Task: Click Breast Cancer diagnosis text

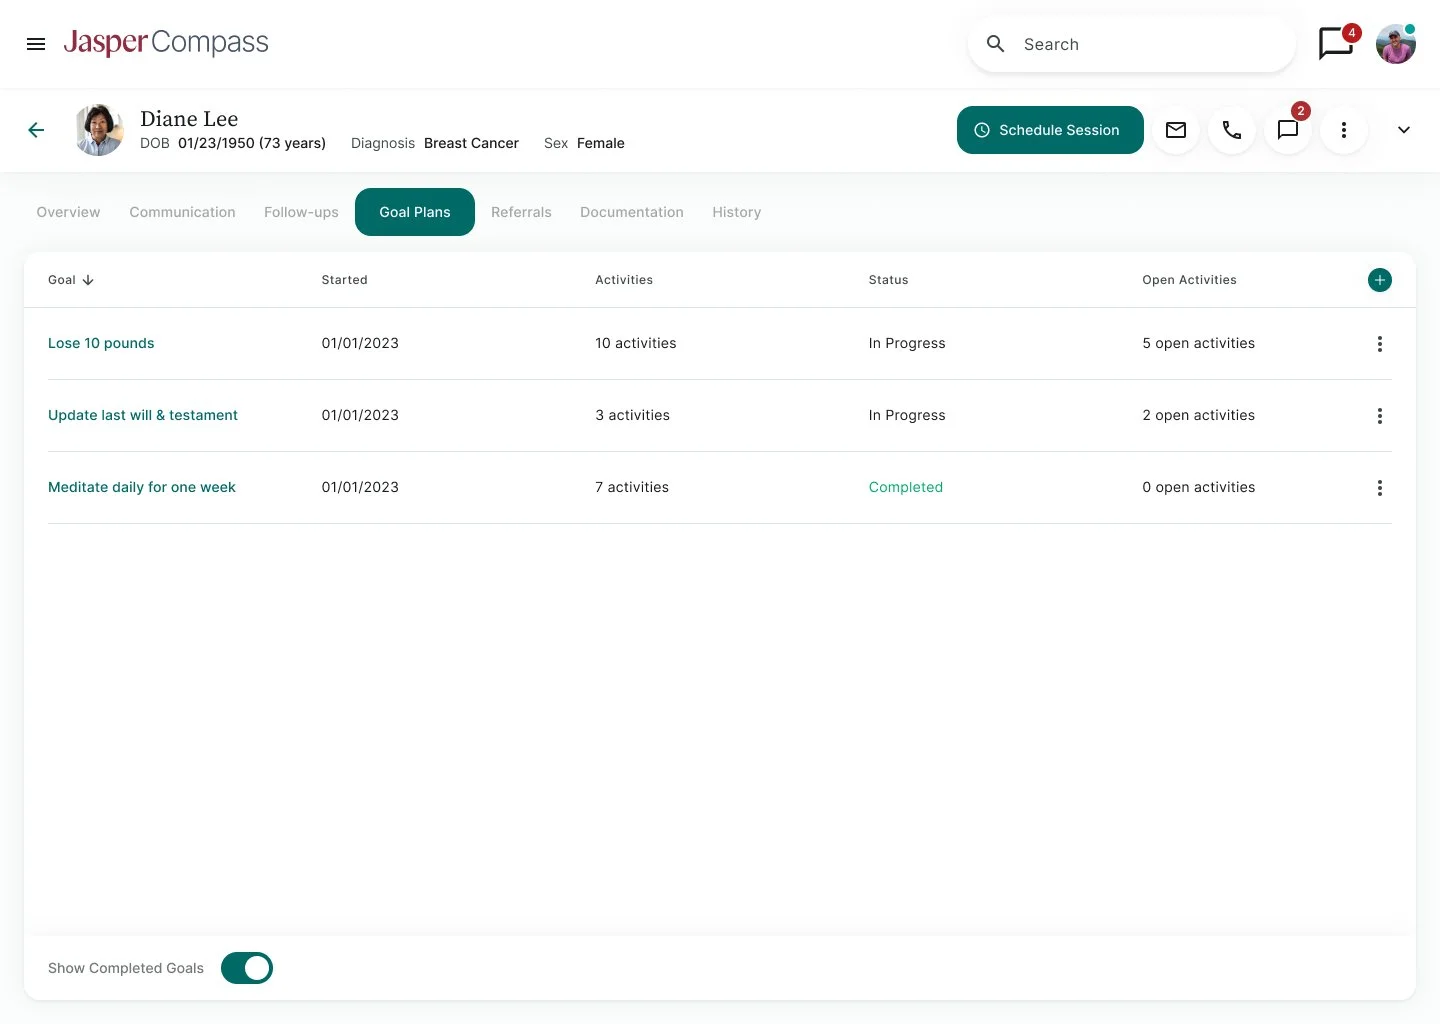Action: point(471,143)
